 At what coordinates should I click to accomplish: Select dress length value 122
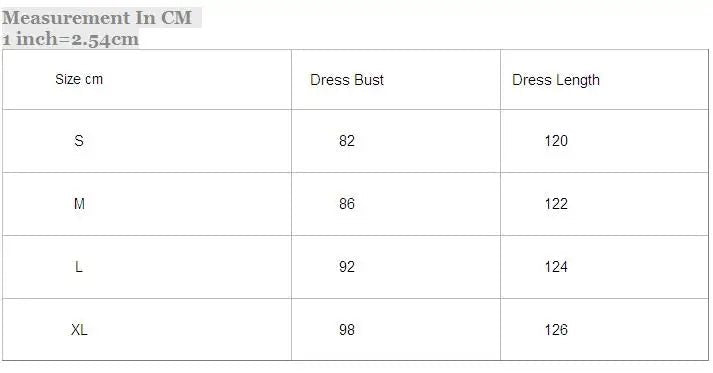[556, 204]
